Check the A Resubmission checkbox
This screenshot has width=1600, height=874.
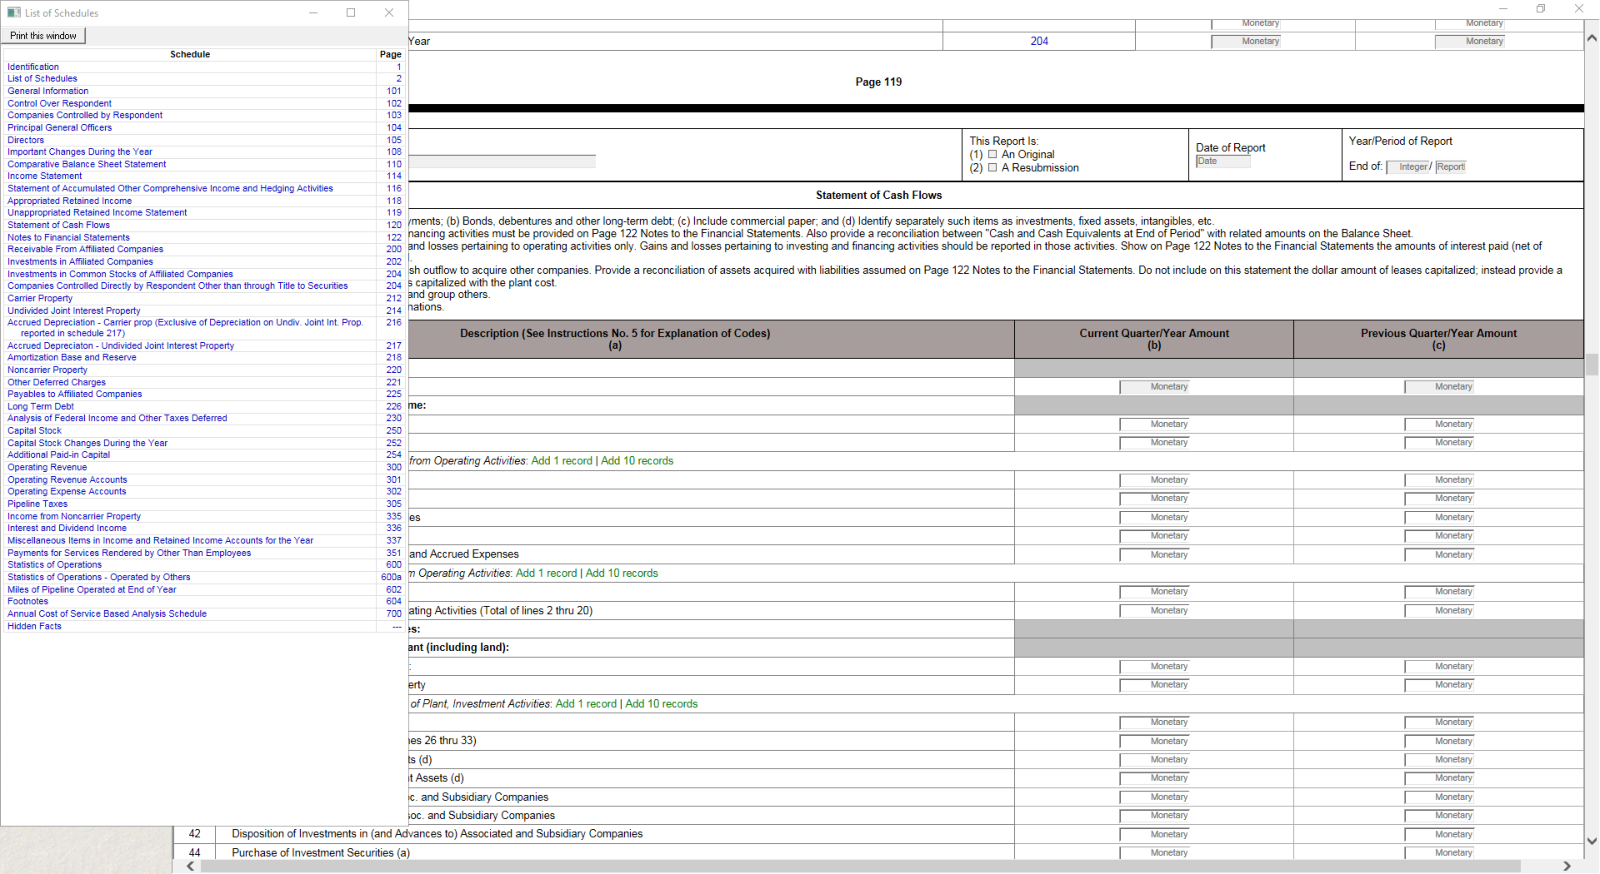992,168
